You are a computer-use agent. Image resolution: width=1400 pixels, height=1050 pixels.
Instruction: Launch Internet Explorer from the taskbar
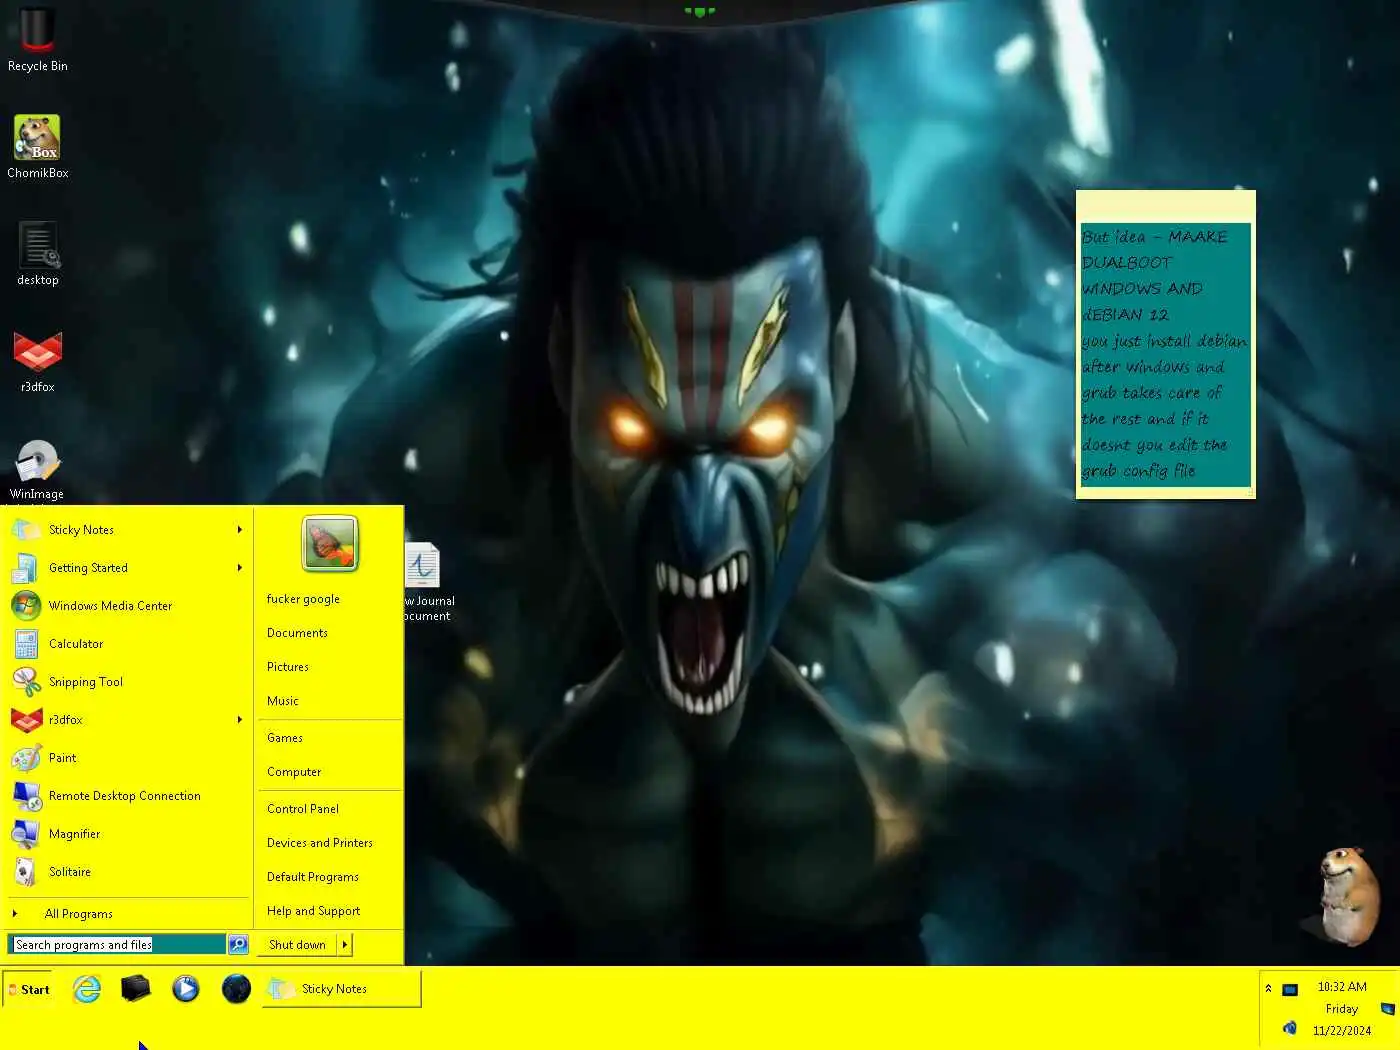(87, 989)
